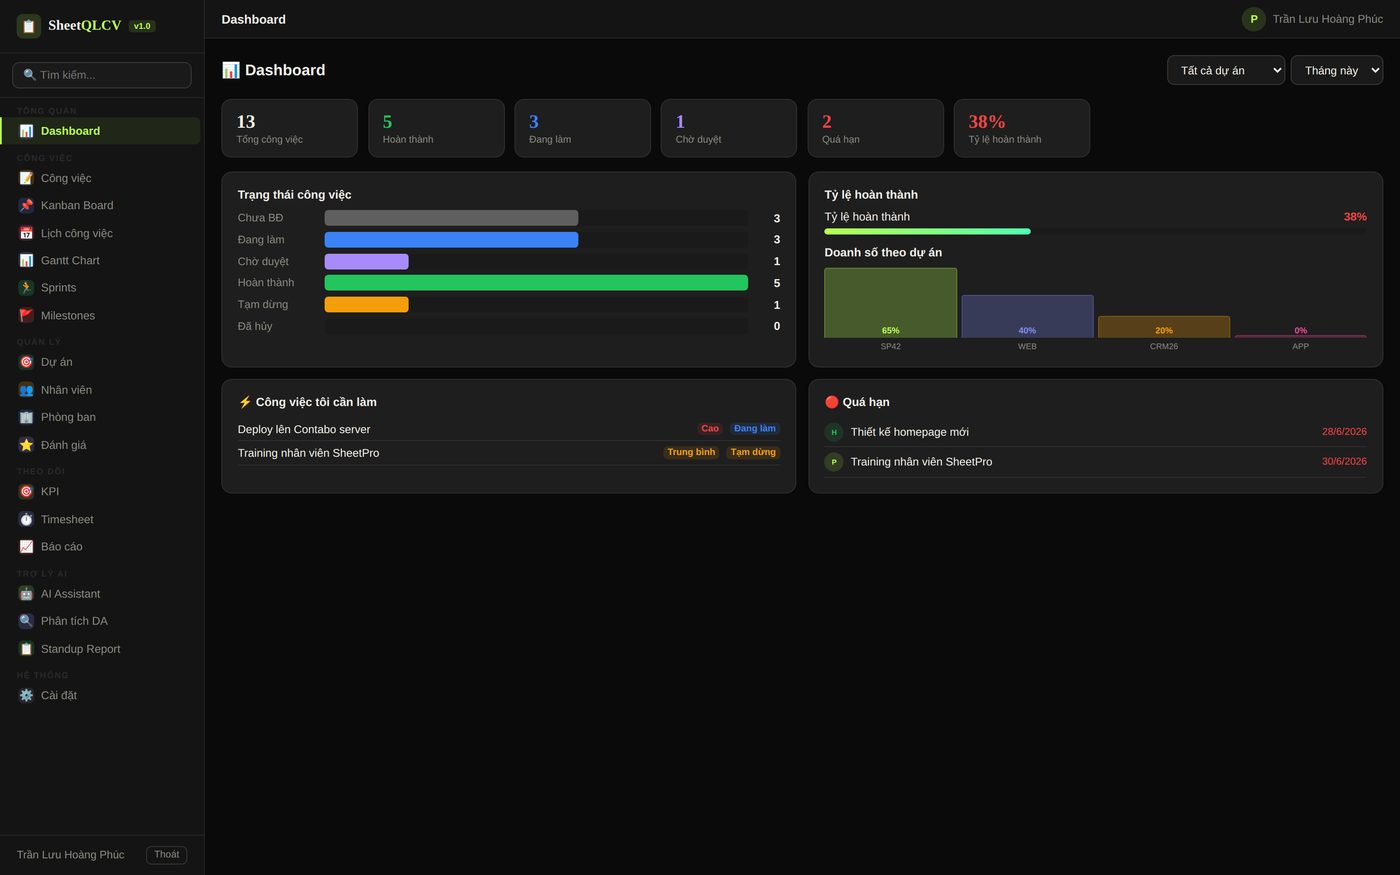This screenshot has width=1400, height=875.
Task: Open Lịch công việc calendar icon
Action: pos(26,233)
